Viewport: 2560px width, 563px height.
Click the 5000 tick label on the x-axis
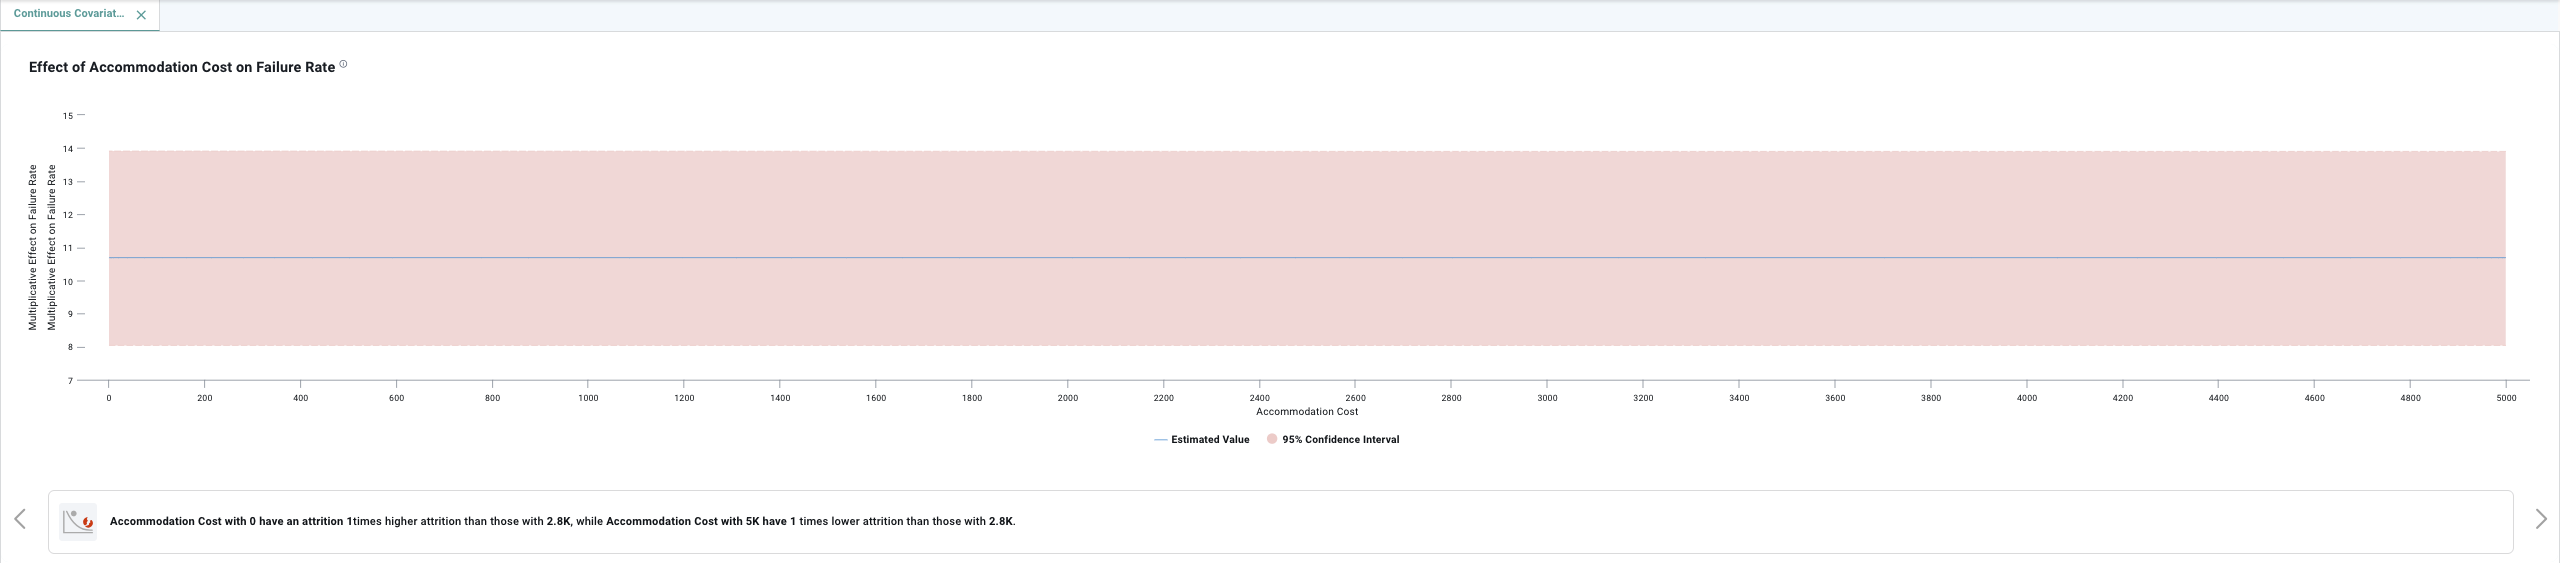2505,398
